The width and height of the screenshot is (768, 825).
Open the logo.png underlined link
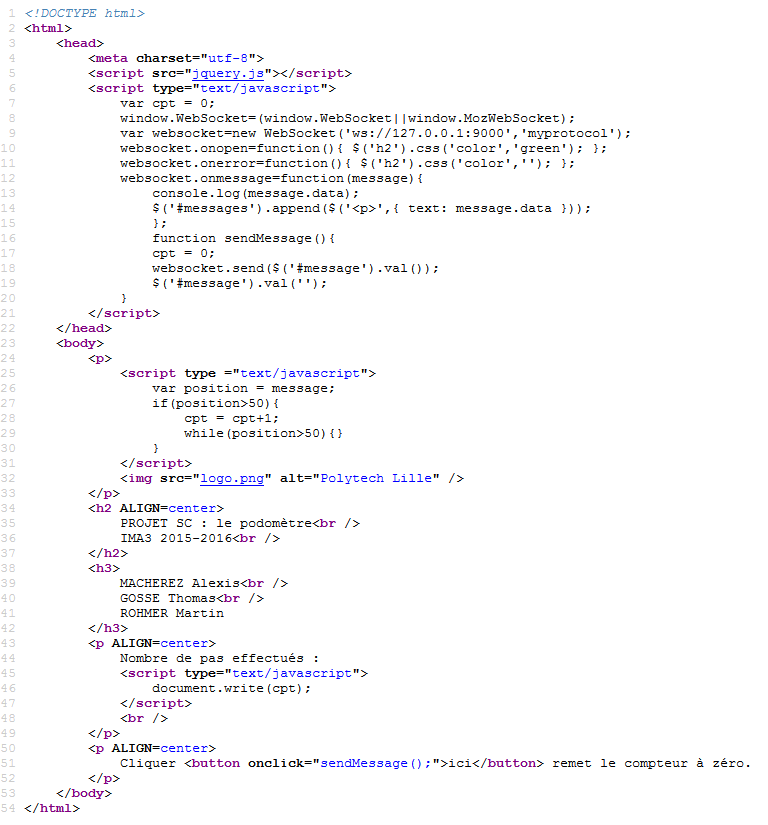(x=232, y=478)
